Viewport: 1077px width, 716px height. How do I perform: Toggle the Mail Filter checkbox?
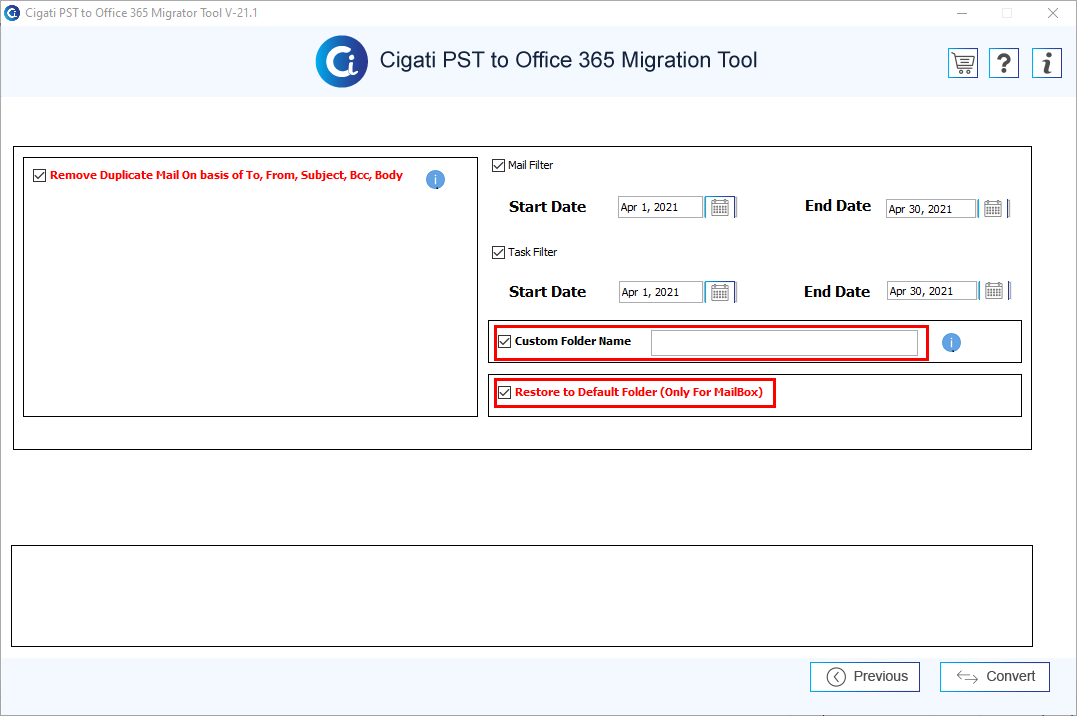[x=499, y=166]
